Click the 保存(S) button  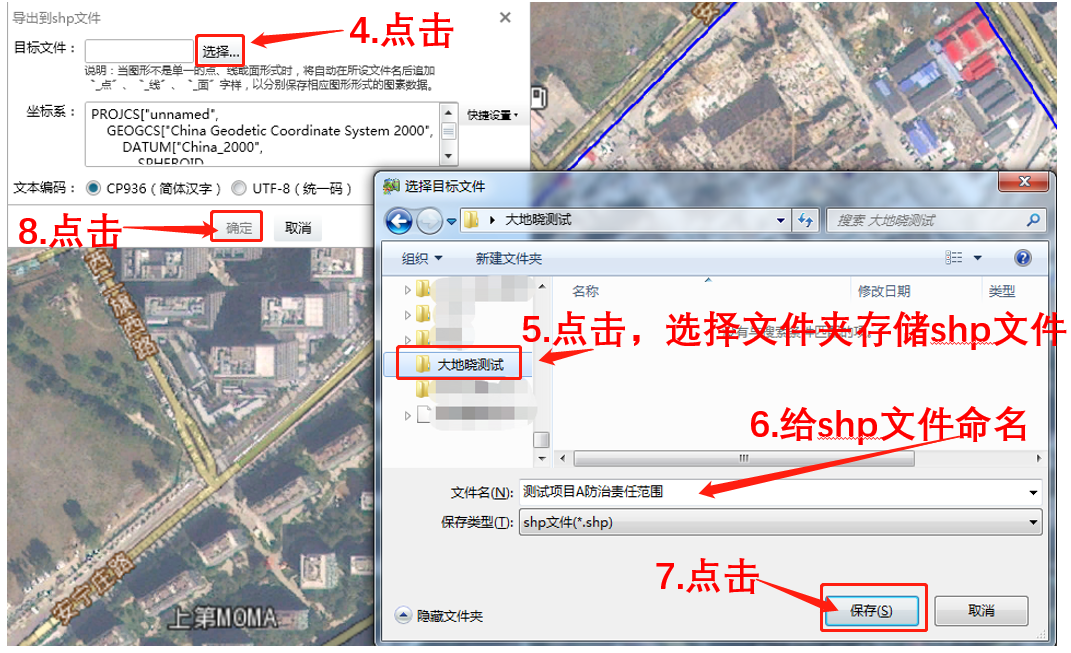tap(872, 611)
